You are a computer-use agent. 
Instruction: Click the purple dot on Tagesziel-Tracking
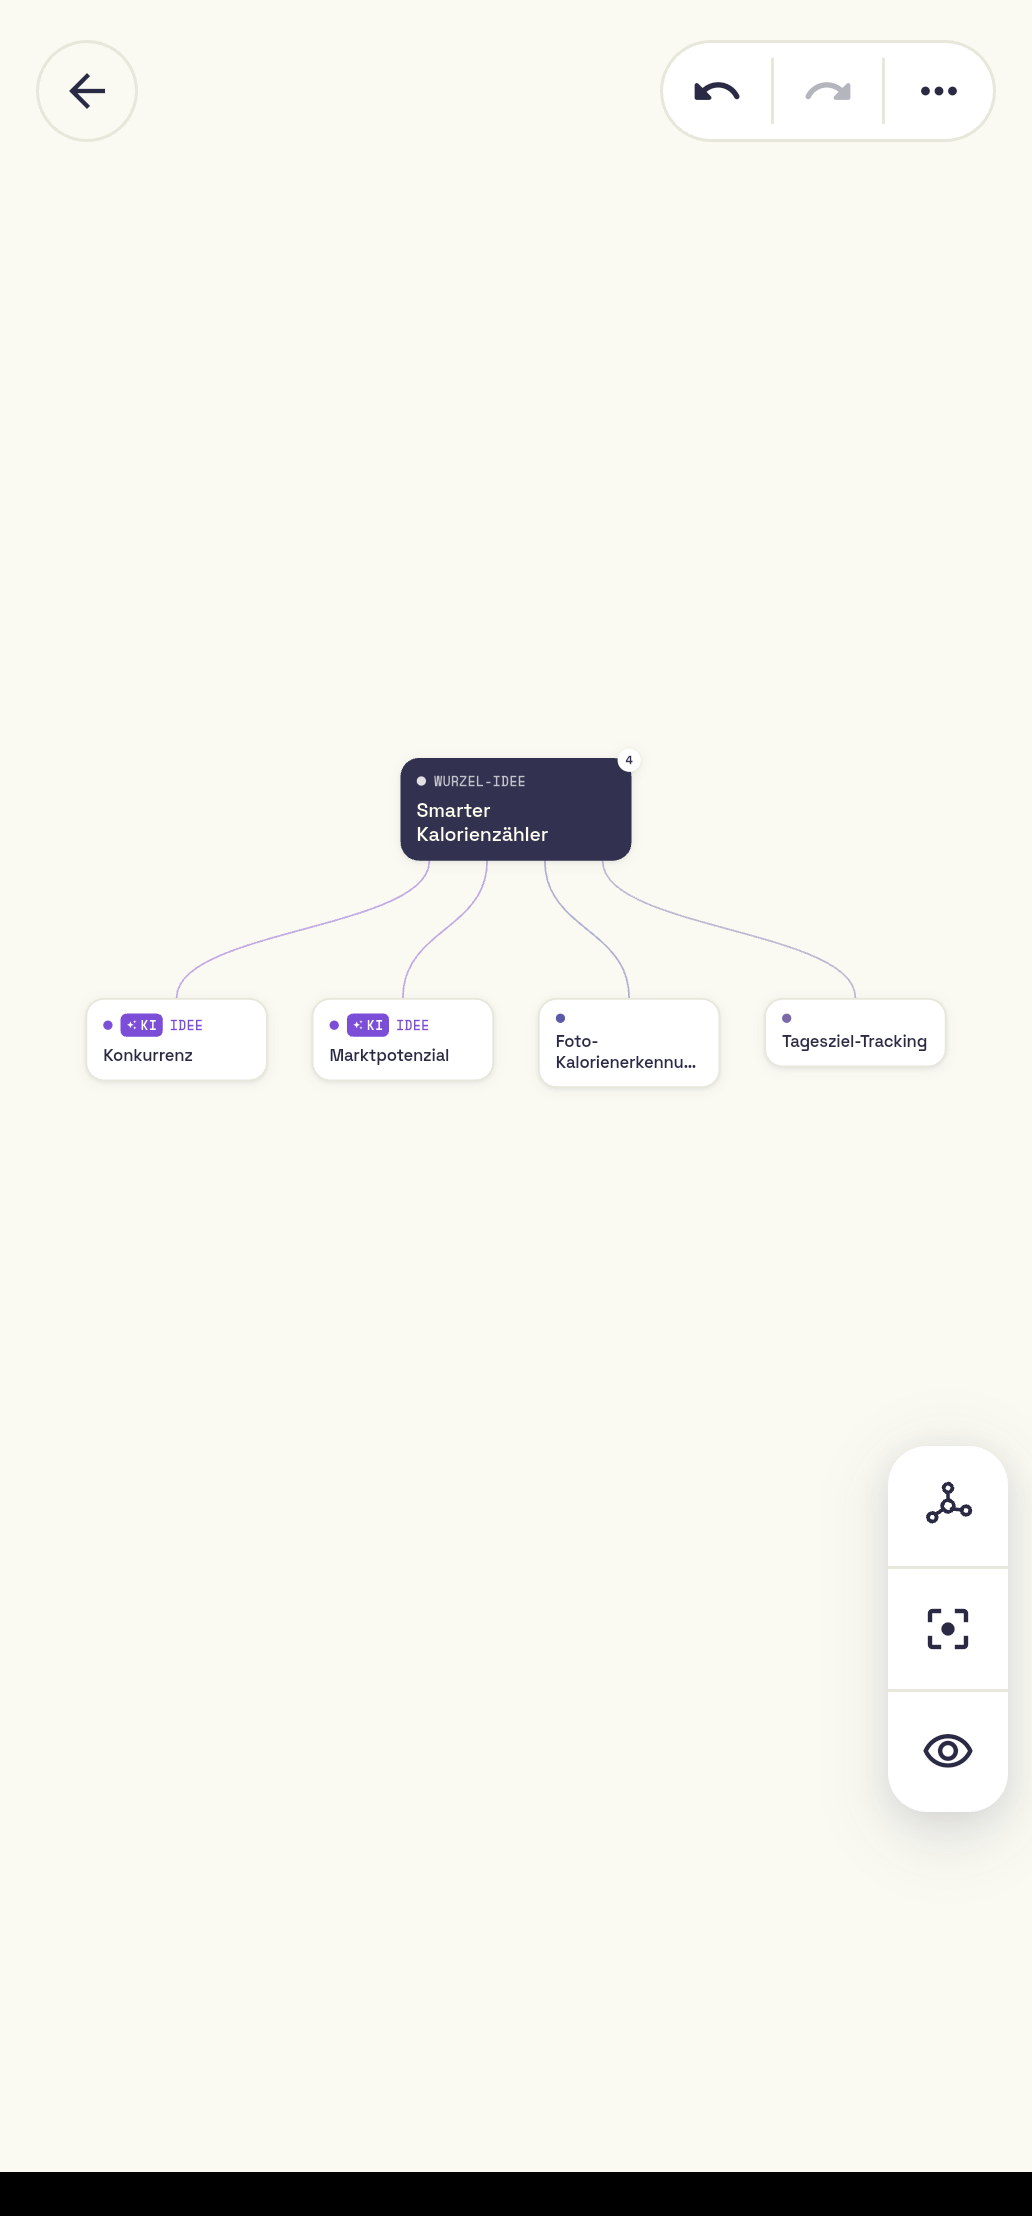(x=787, y=1018)
